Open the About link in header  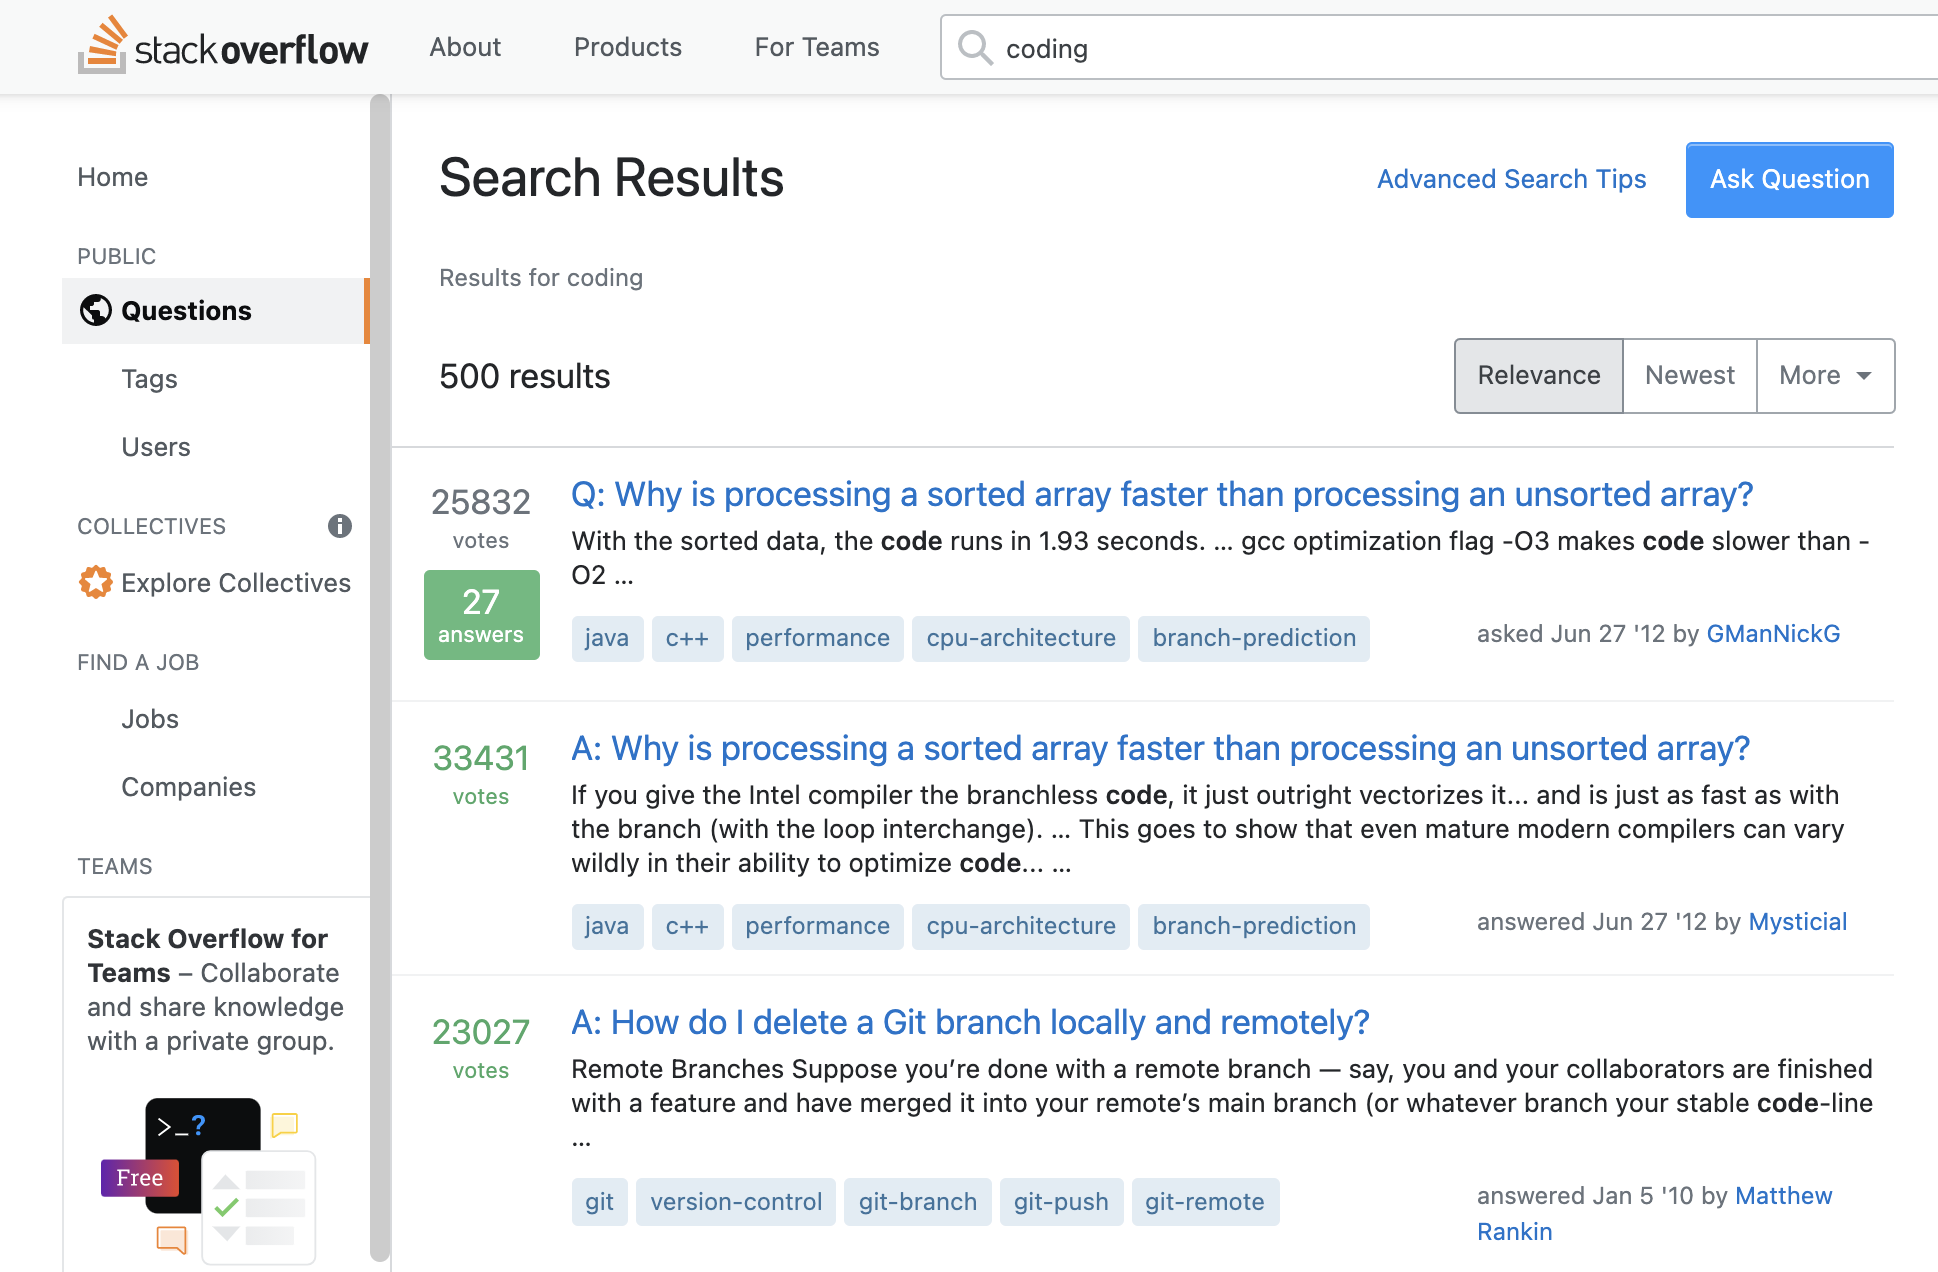(465, 47)
